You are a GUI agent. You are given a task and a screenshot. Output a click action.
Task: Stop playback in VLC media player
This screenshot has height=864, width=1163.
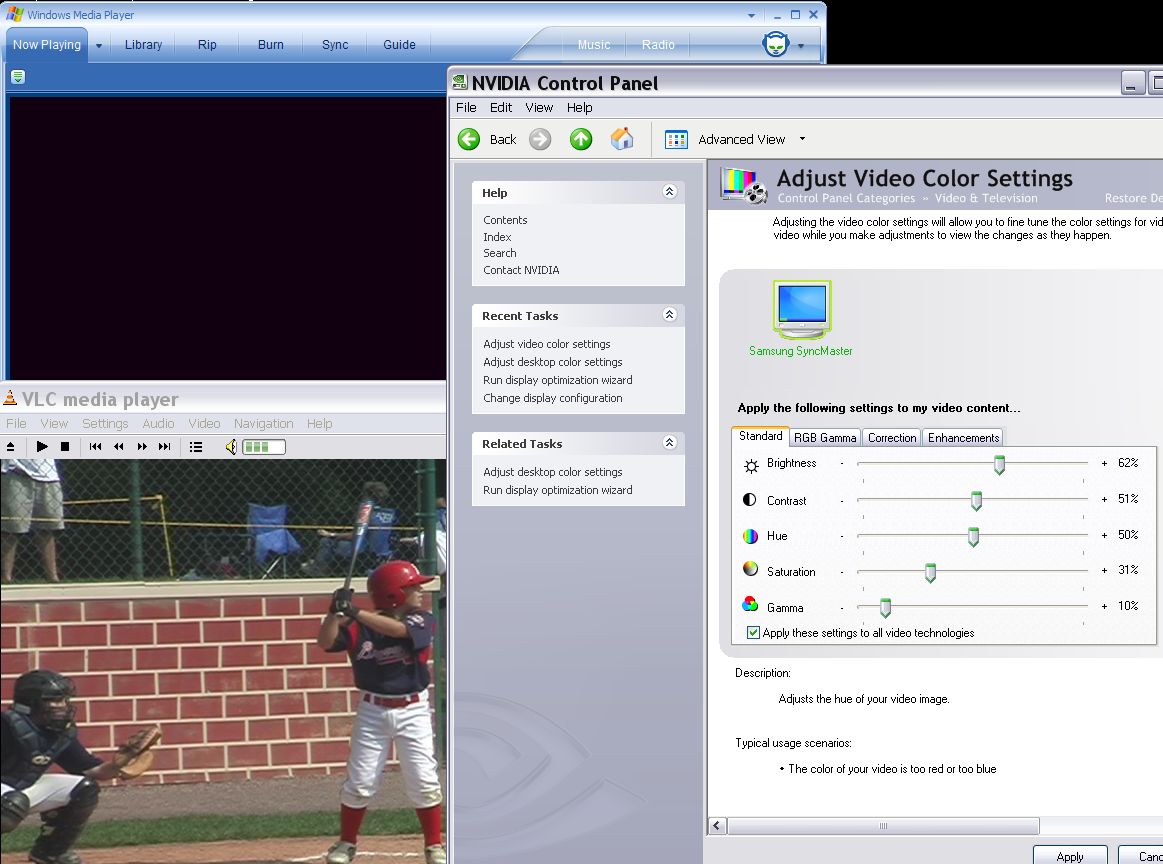pyautogui.click(x=65, y=446)
